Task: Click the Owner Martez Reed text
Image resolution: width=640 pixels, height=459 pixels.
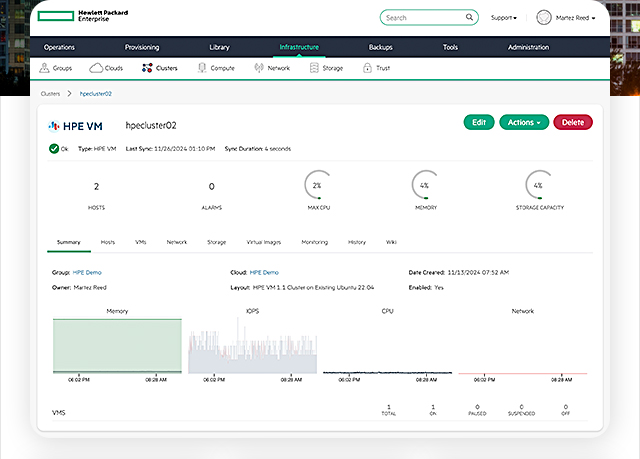Action: pyautogui.click(x=79, y=287)
